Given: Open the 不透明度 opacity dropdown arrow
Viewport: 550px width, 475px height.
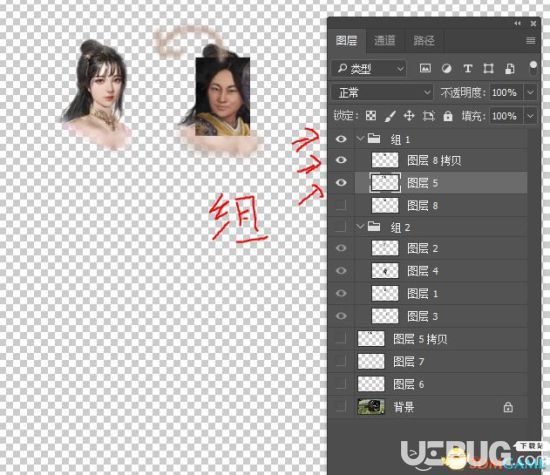Looking at the screenshot, I should [x=530, y=93].
